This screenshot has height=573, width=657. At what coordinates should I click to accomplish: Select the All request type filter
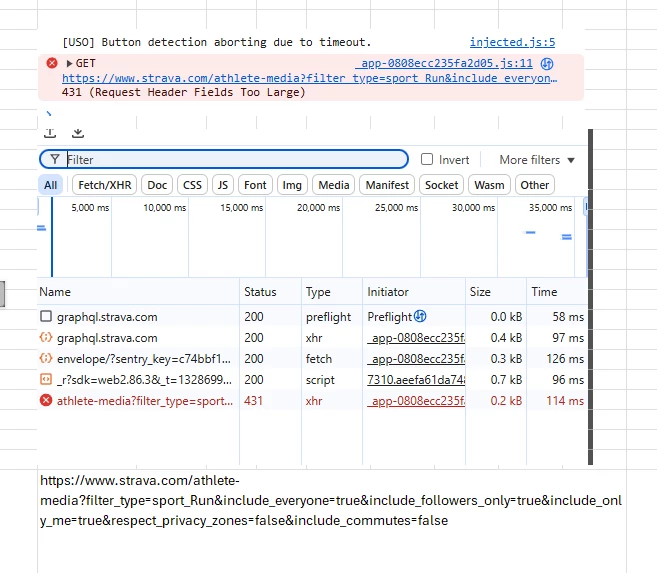(x=51, y=185)
